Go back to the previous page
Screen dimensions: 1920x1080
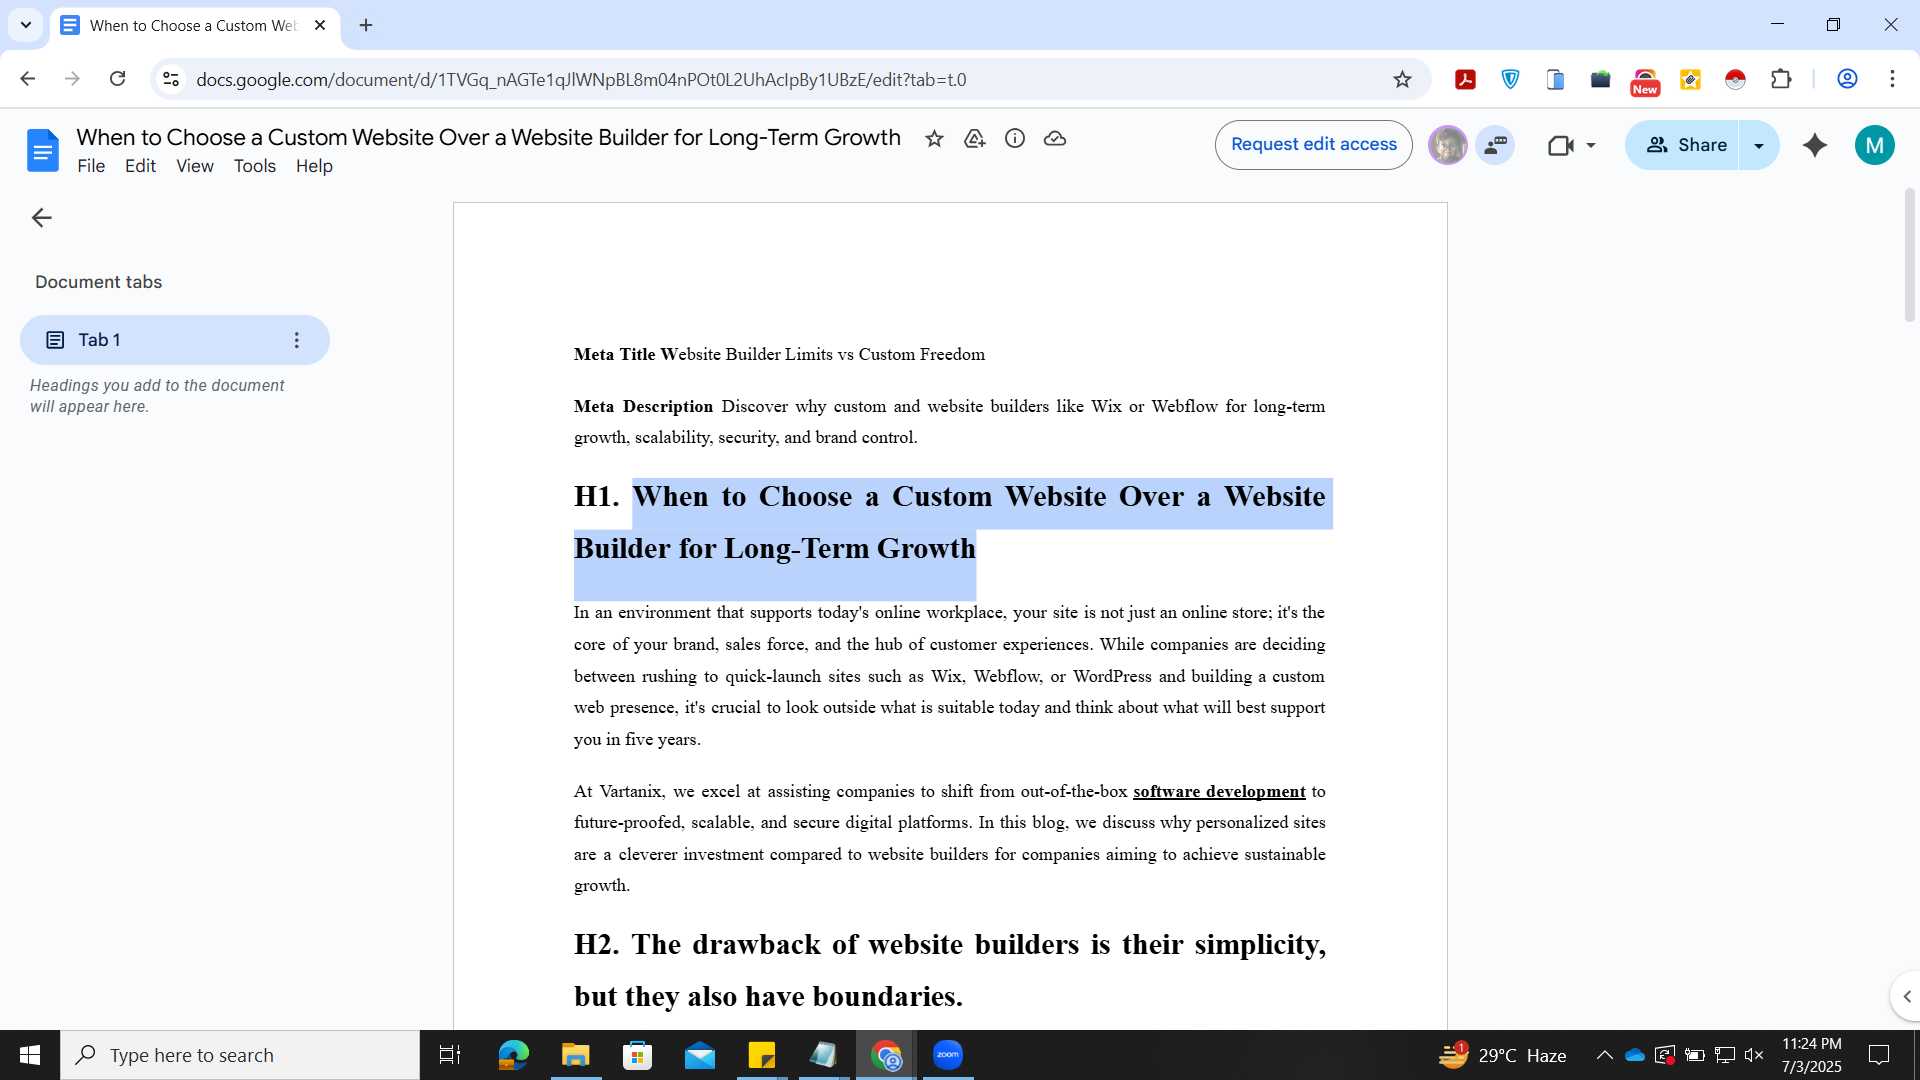[28, 79]
